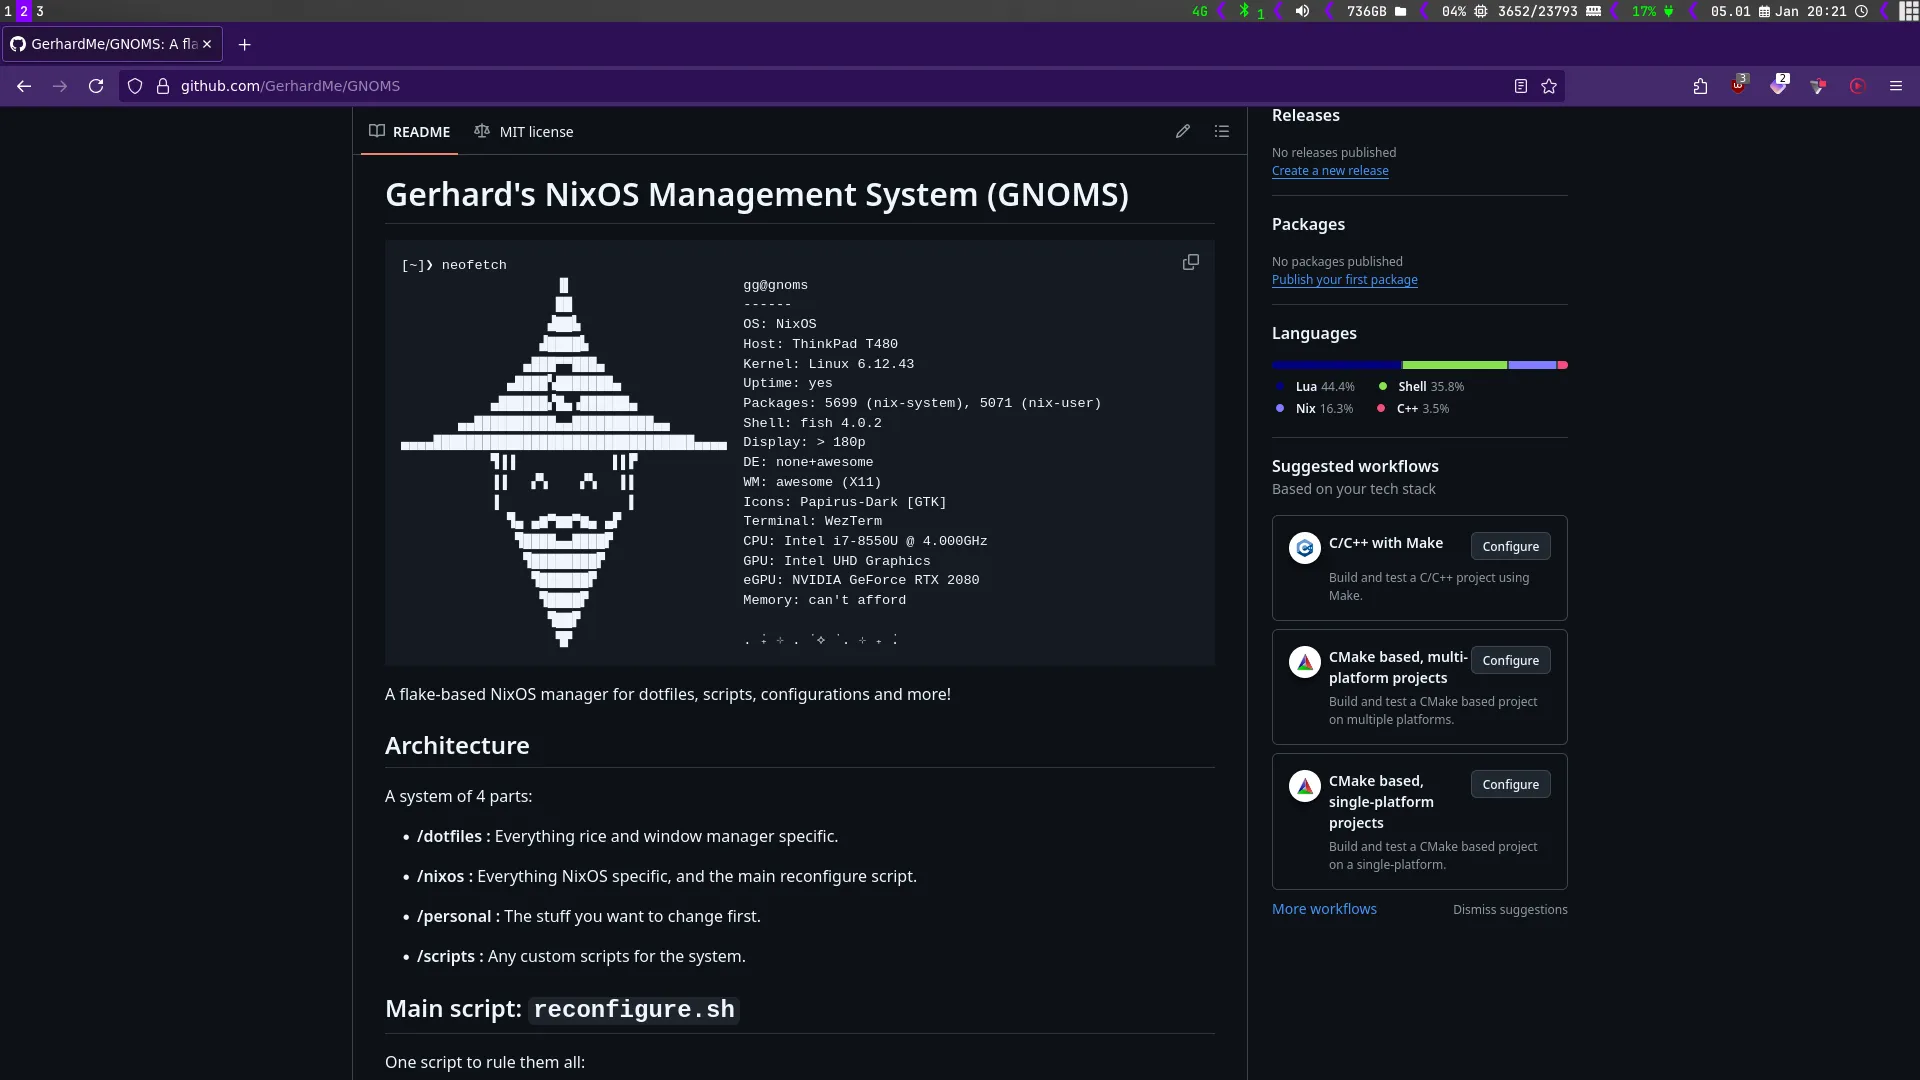This screenshot has height=1080, width=1920.
Task: Bookmark this page with the star
Action: [1549, 86]
